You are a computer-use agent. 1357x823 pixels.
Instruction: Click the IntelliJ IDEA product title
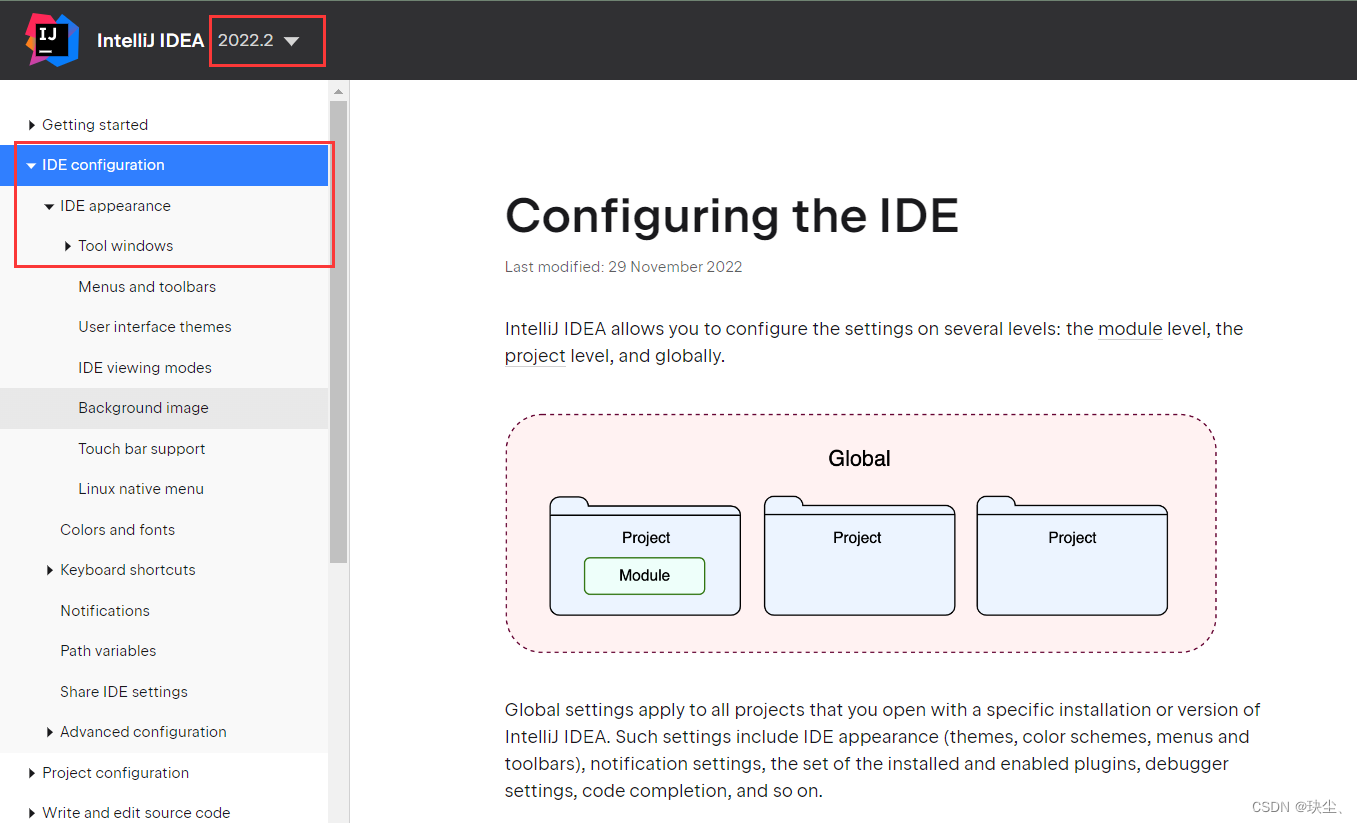click(150, 41)
